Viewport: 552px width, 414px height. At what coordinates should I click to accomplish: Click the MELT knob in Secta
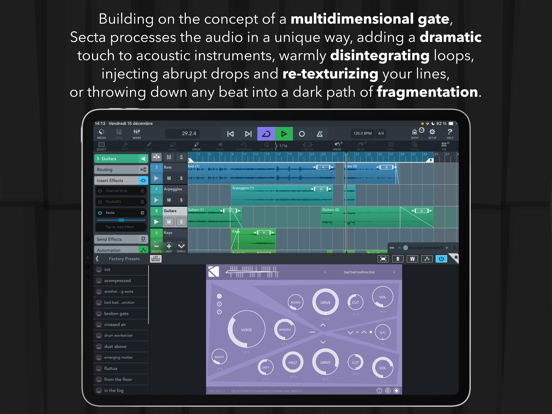293,362
